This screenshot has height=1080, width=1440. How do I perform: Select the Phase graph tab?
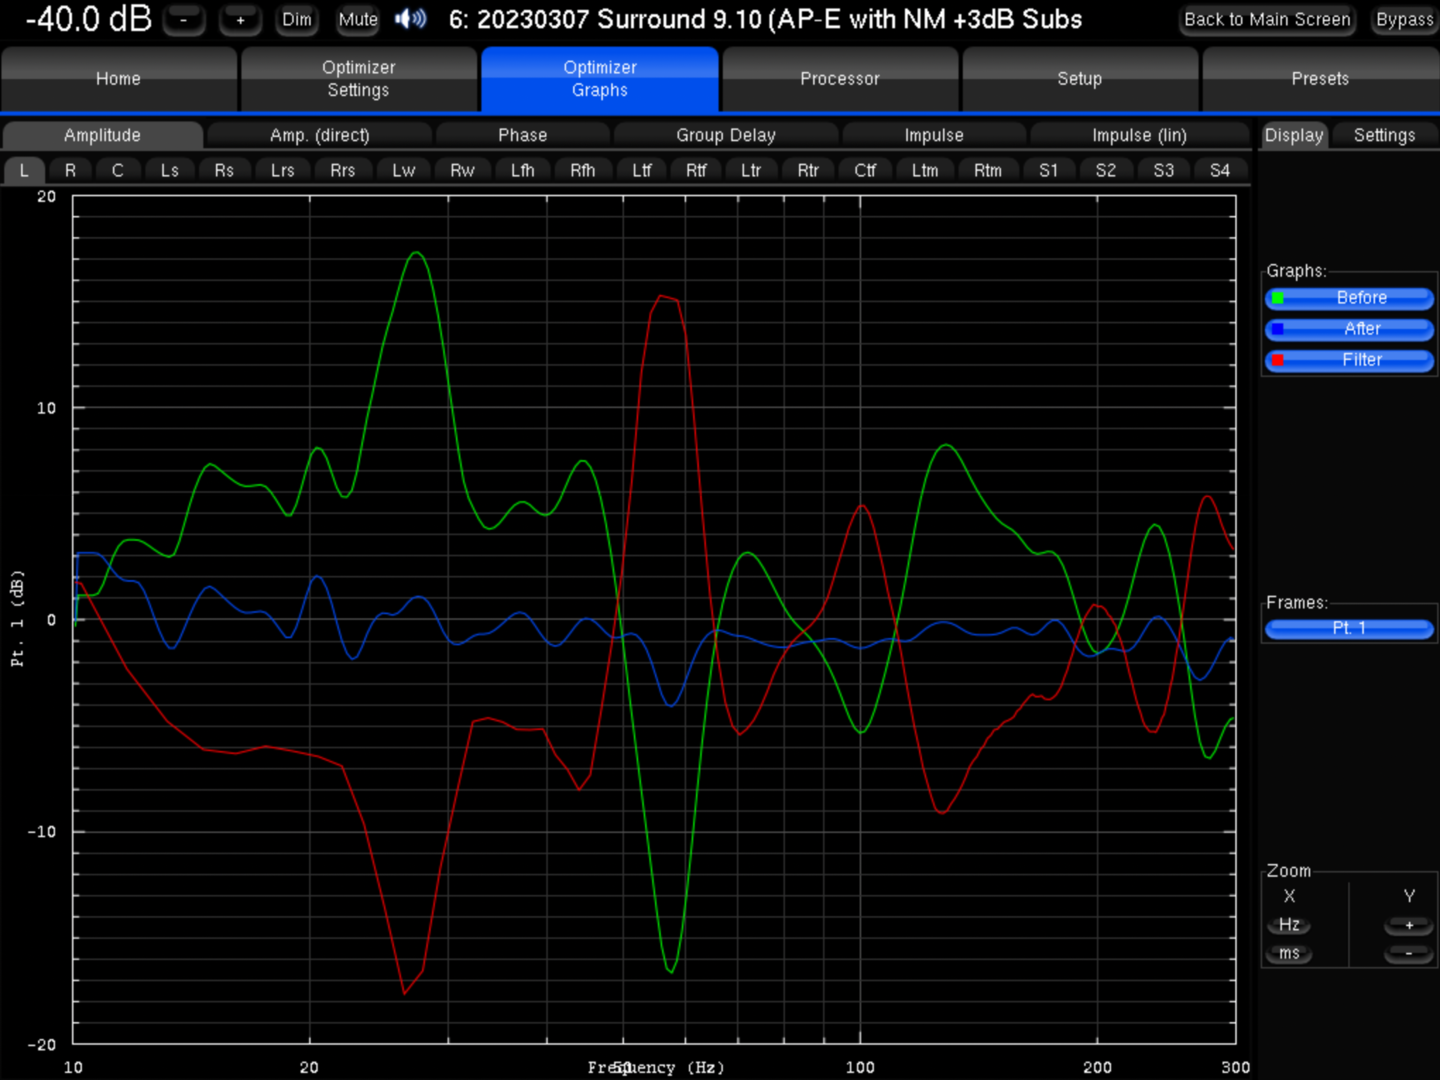522,135
